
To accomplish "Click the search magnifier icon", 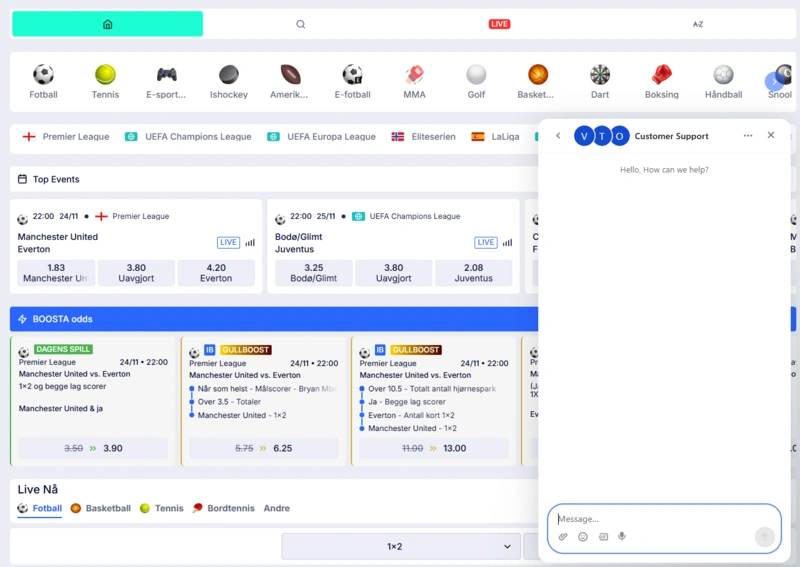I will click(301, 24).
